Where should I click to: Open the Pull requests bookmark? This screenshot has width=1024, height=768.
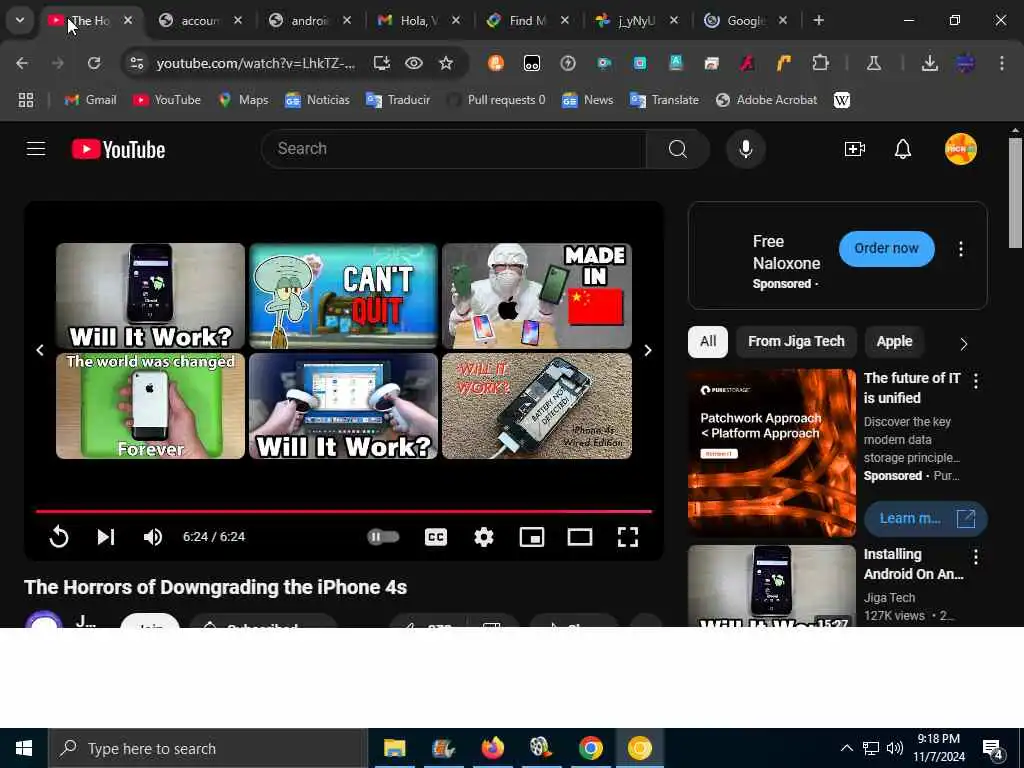coord(497,100)
